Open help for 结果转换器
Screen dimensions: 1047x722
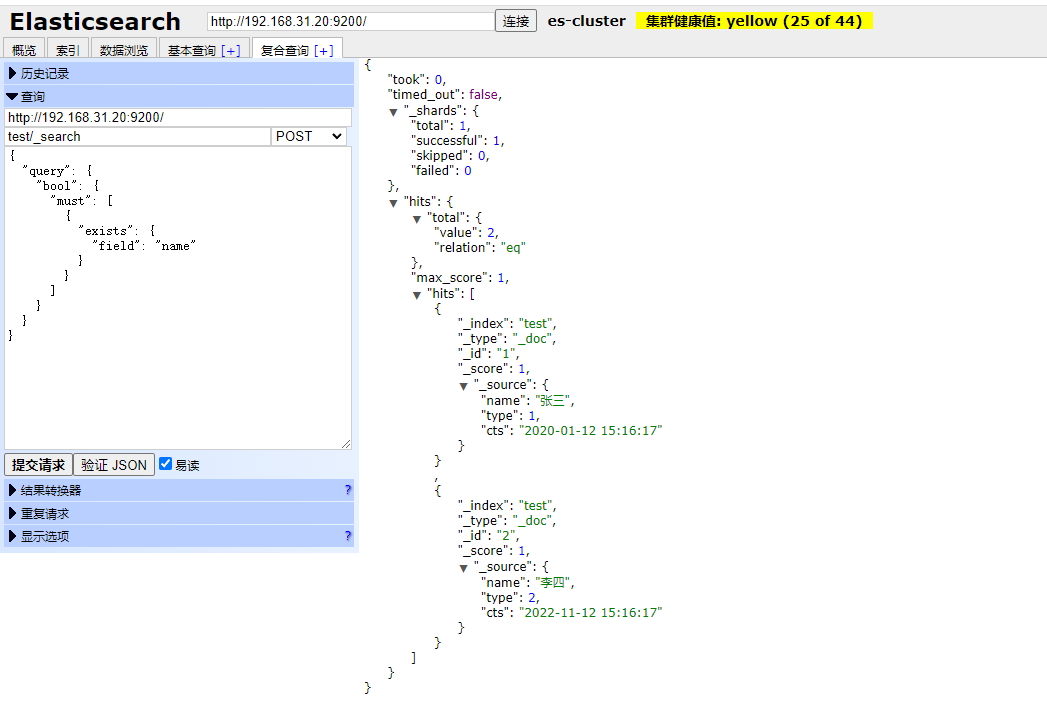point(348,490)
